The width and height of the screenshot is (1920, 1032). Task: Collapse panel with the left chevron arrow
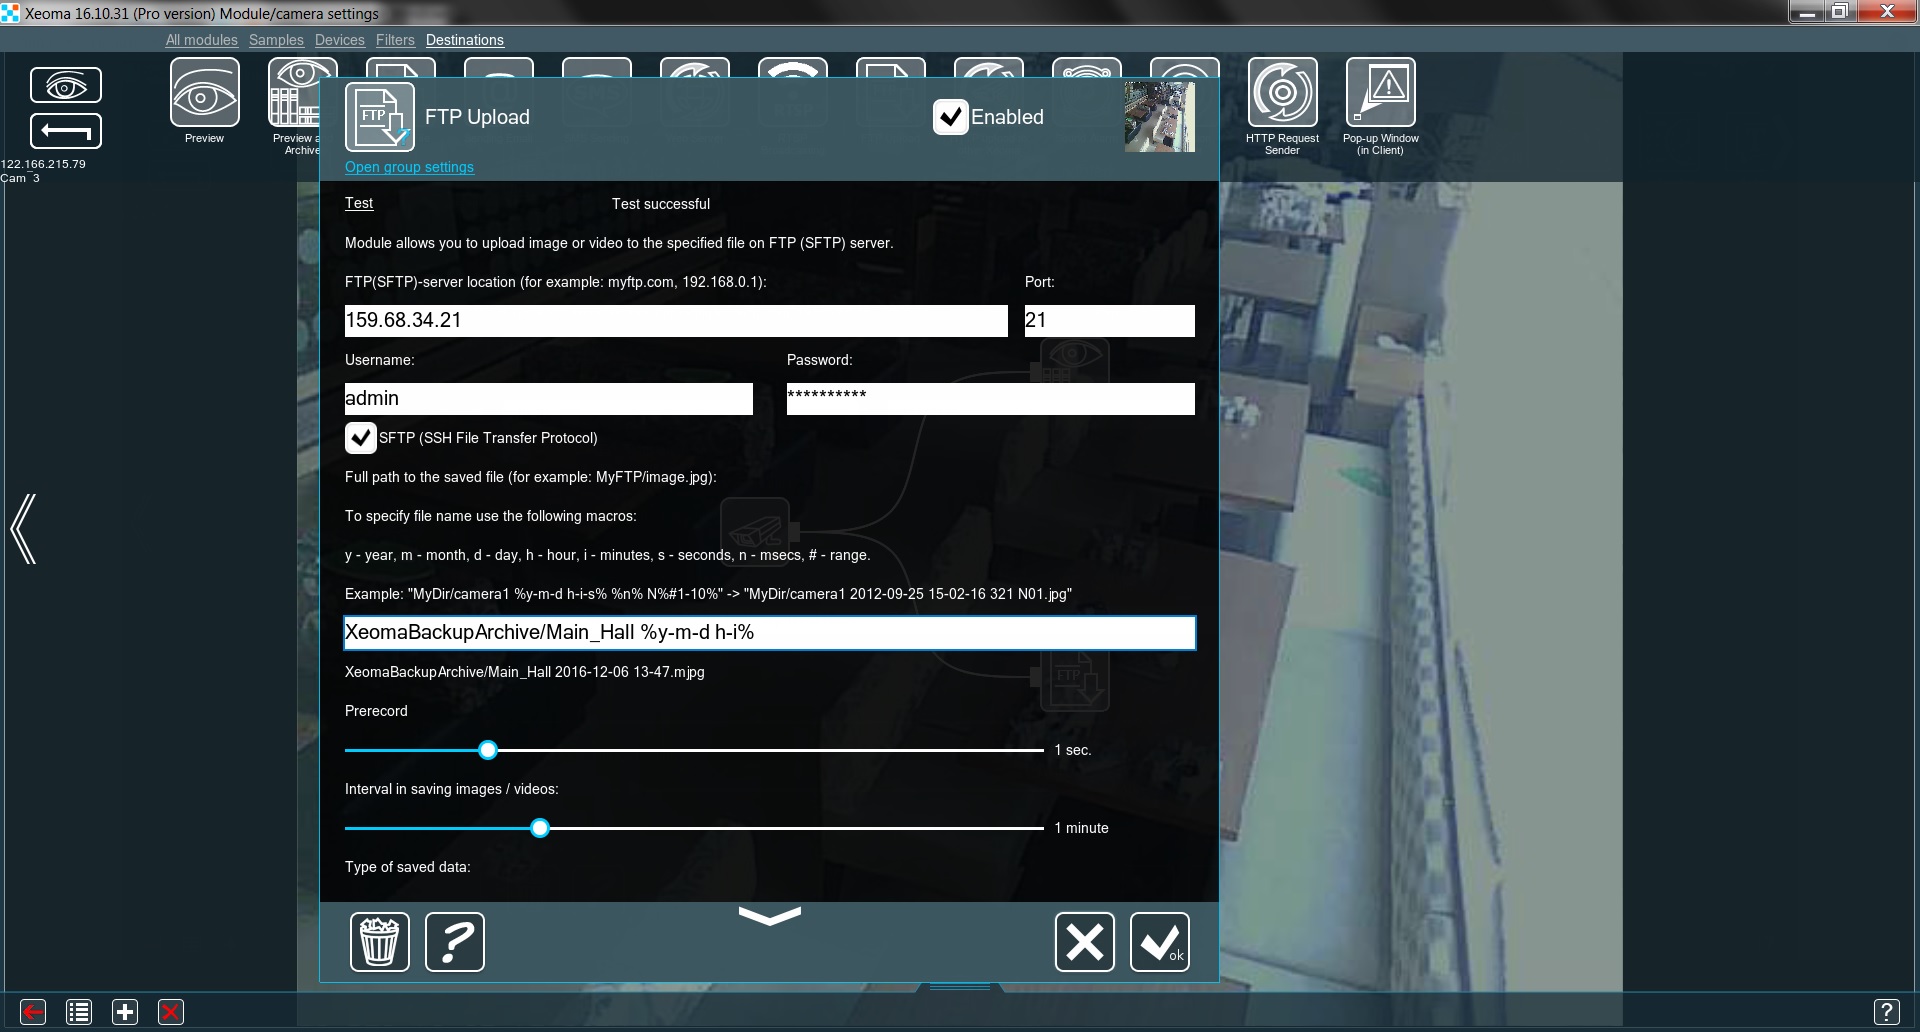pyautogui.click(x=24, y=529)
